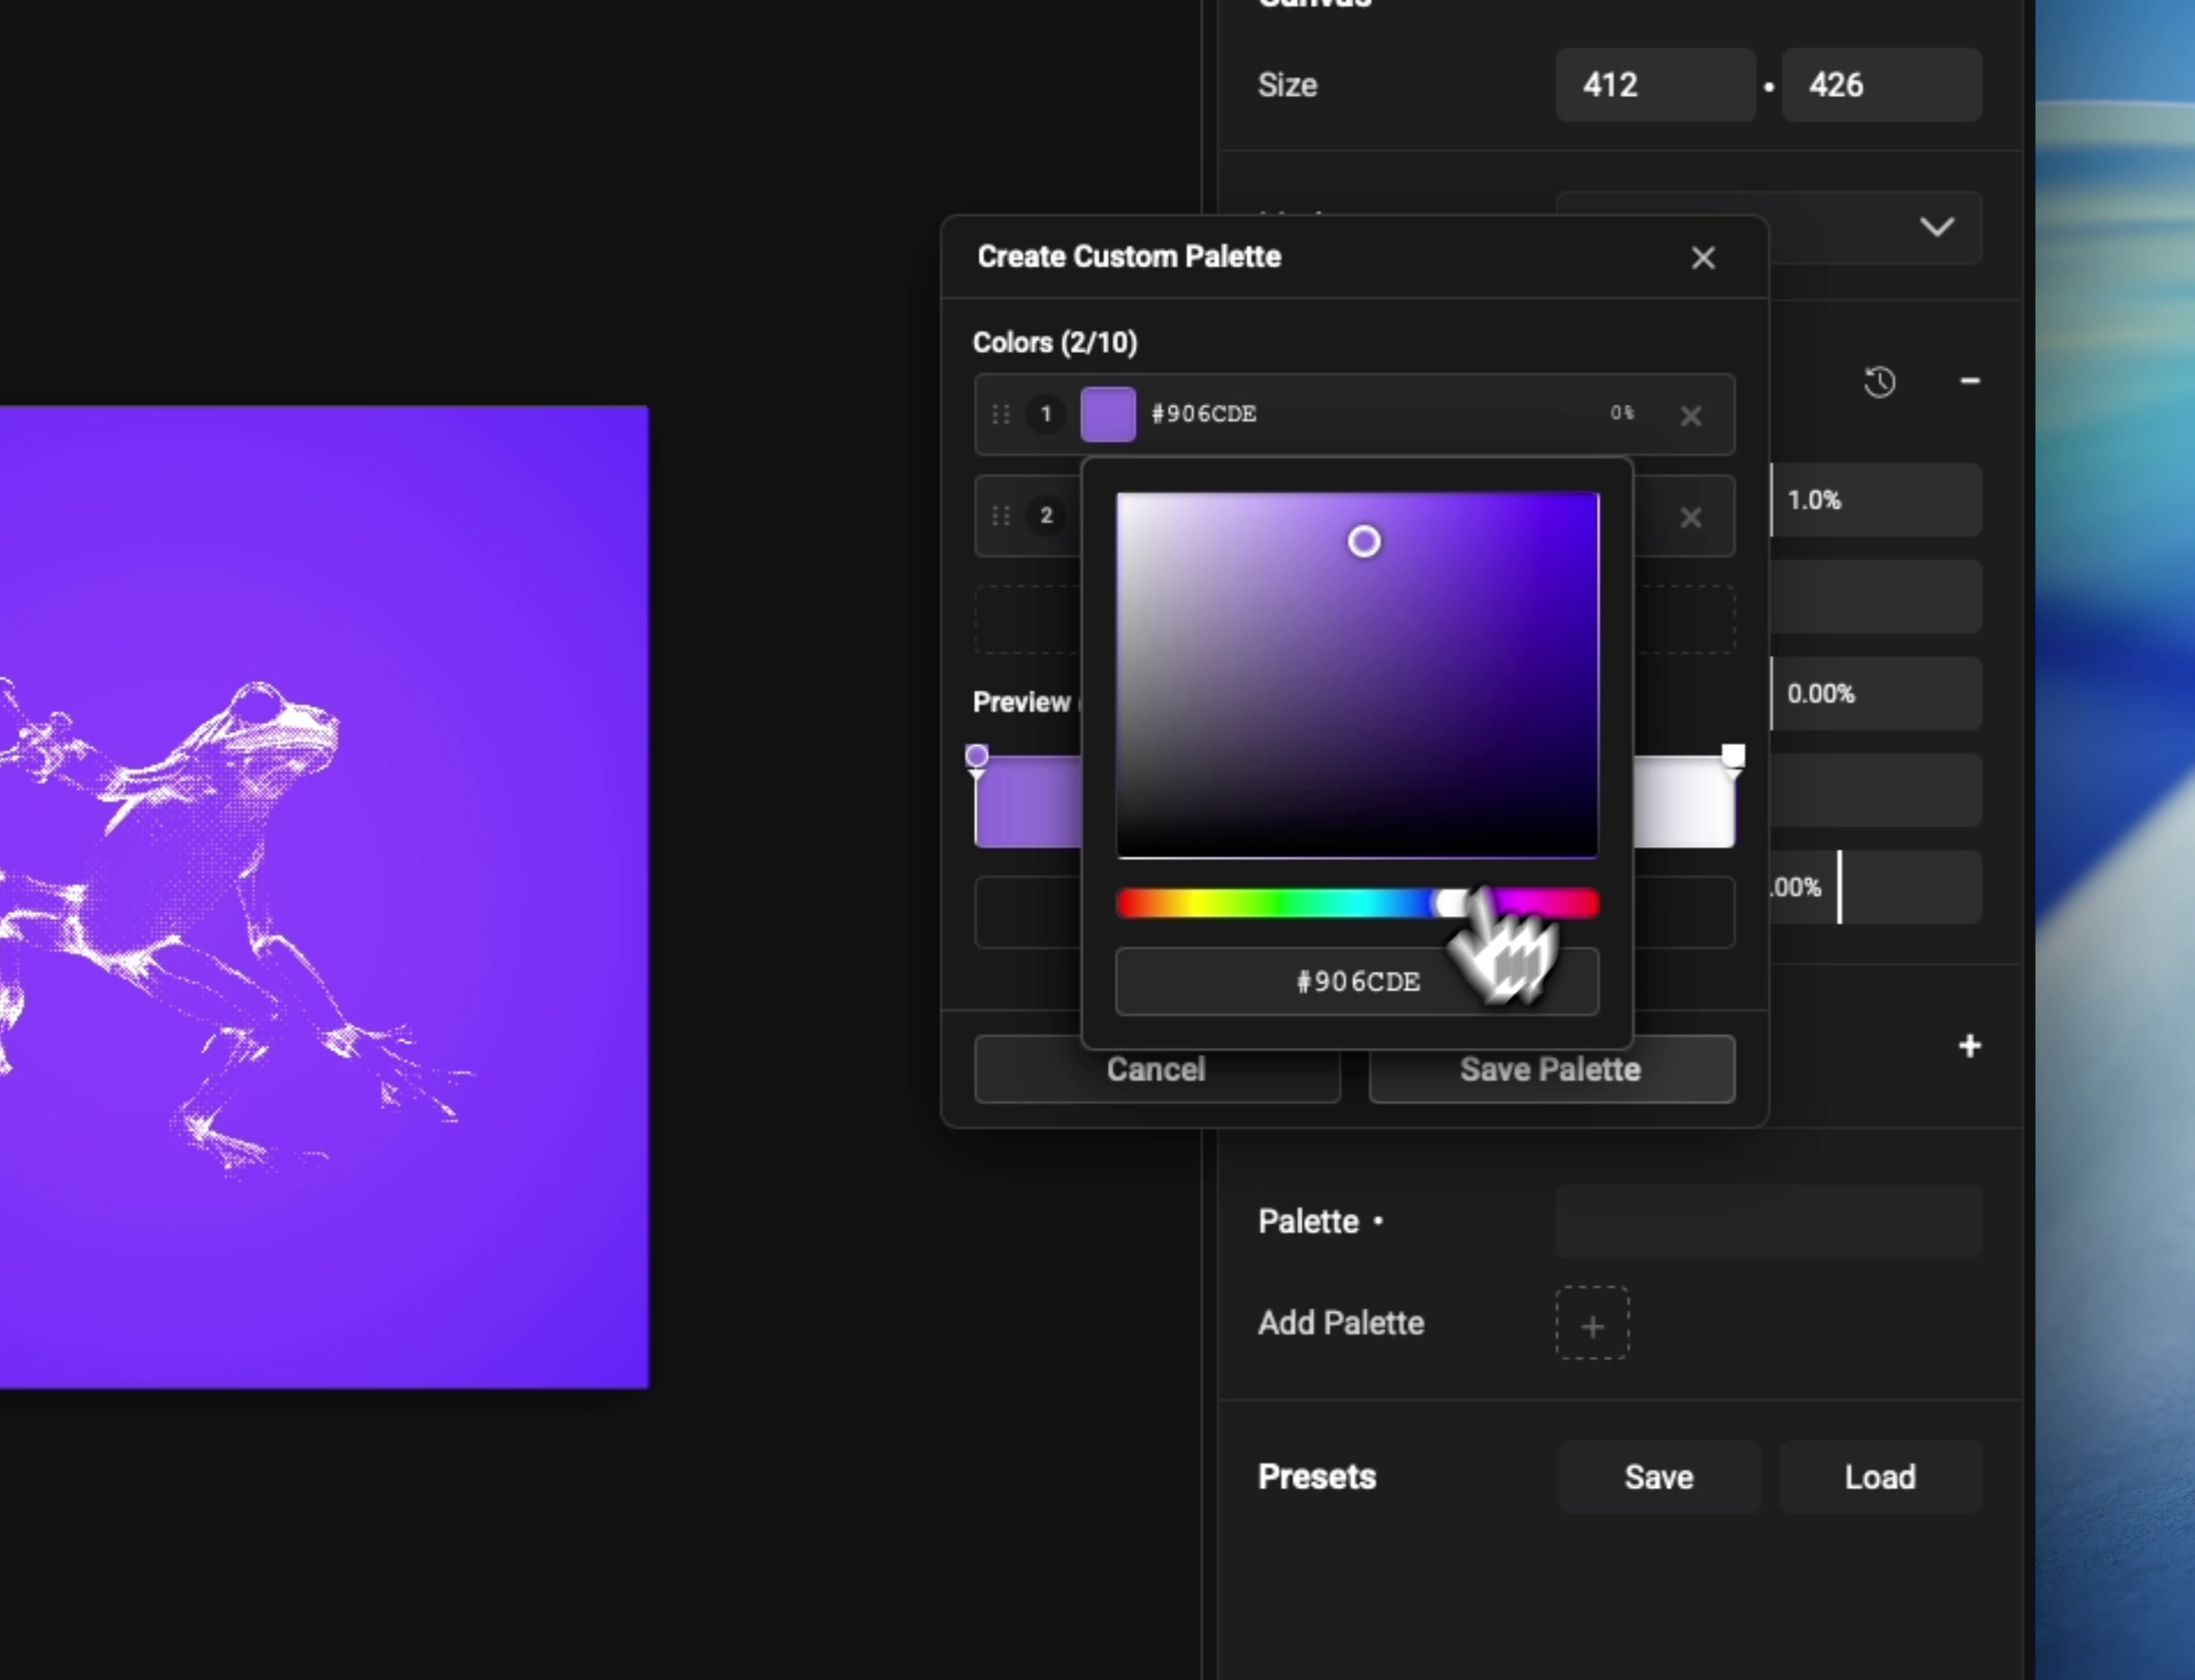Screen dimensions: 2195x1680
Task: Click the history reset clock icon
Action: 1879,382
